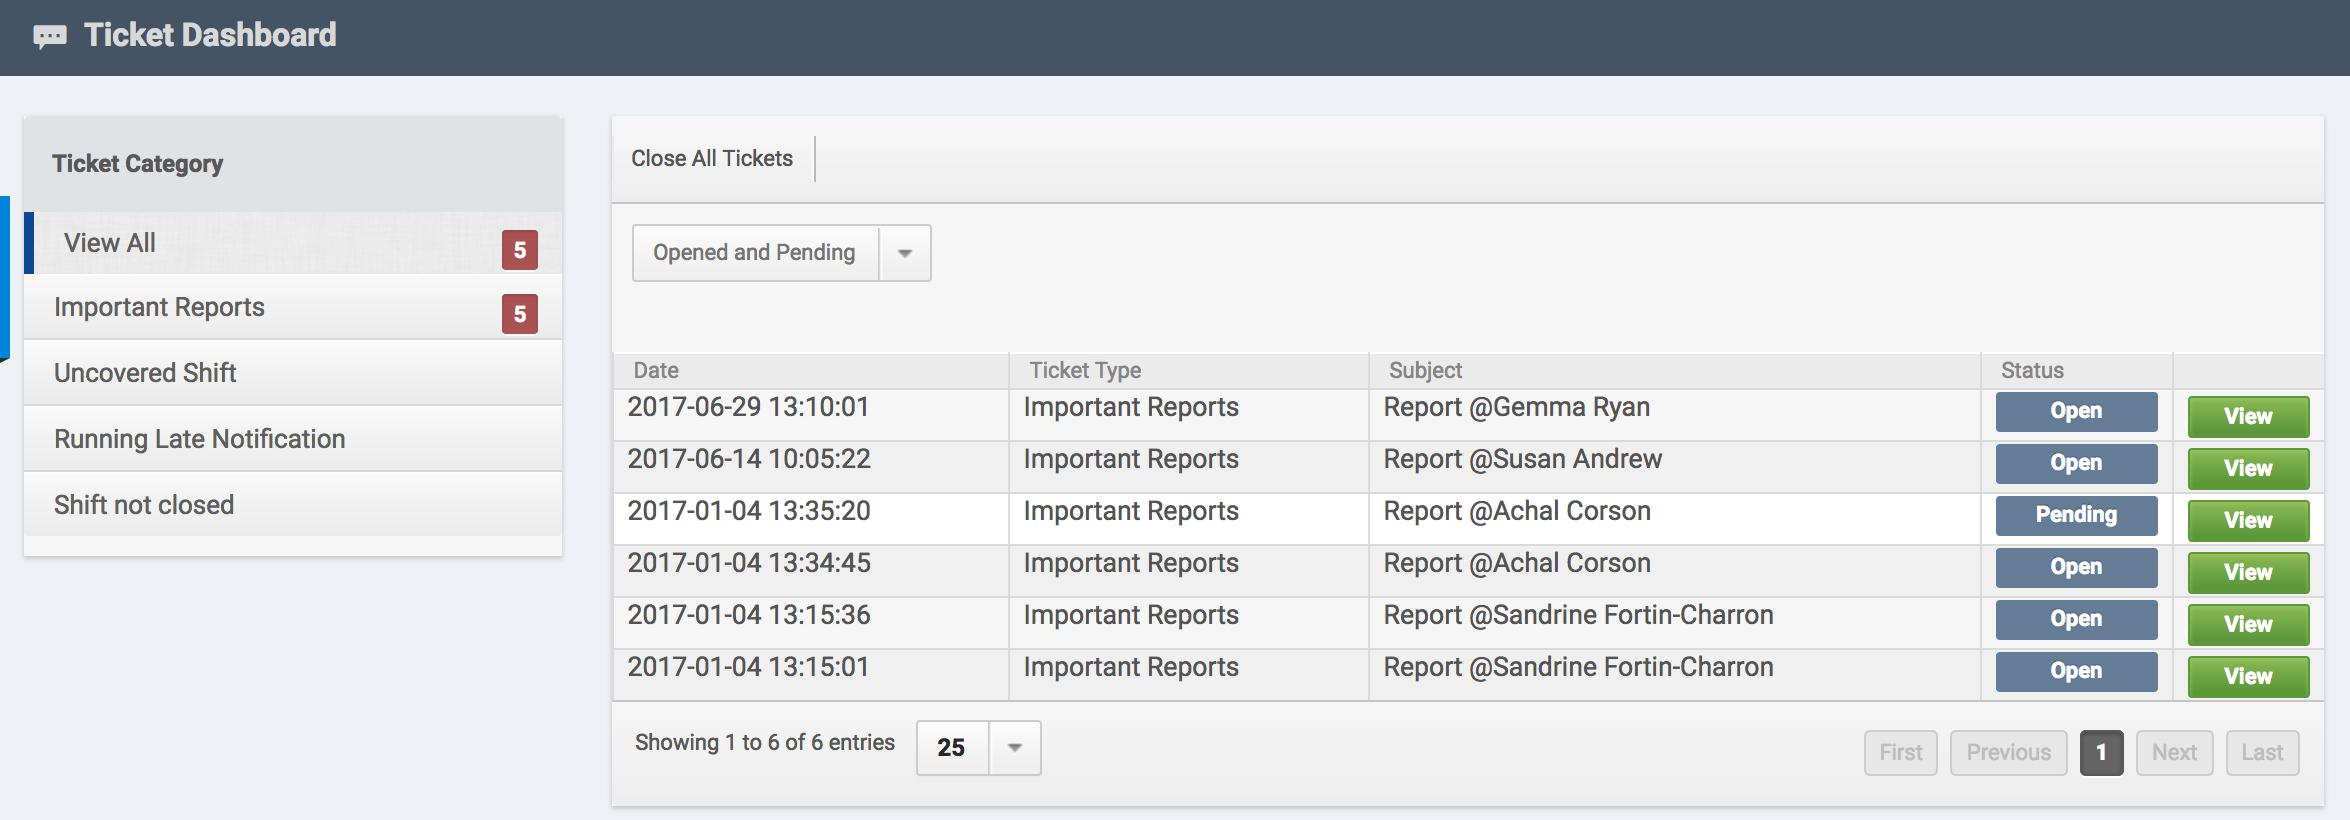Select the Uncovered Shift category

pos(145,373)
